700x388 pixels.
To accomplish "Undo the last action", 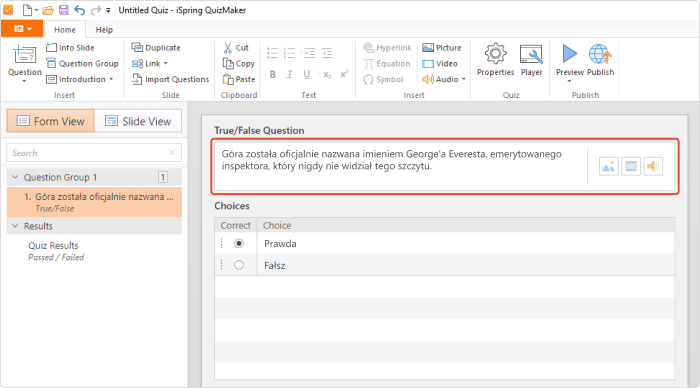I will [x=79, y=10].
